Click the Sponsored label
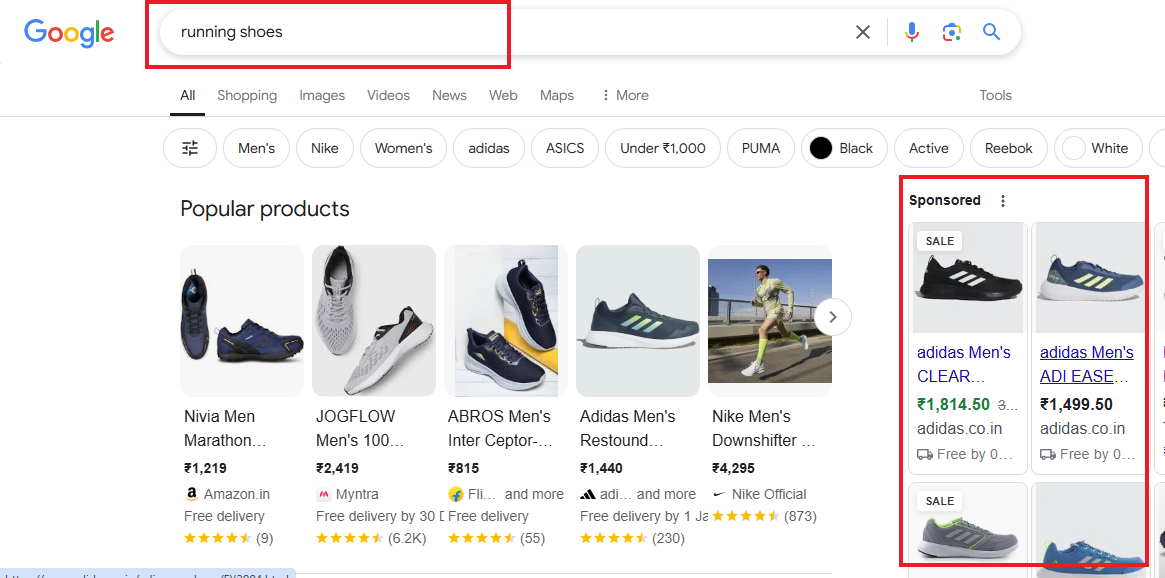 tap(944, 201)
